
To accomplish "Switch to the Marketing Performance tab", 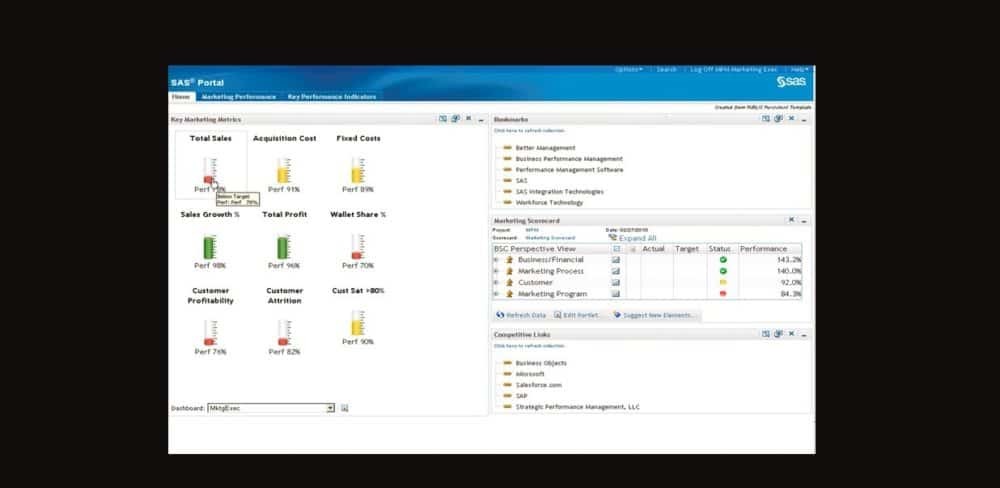I will click(x=238, y=97).
